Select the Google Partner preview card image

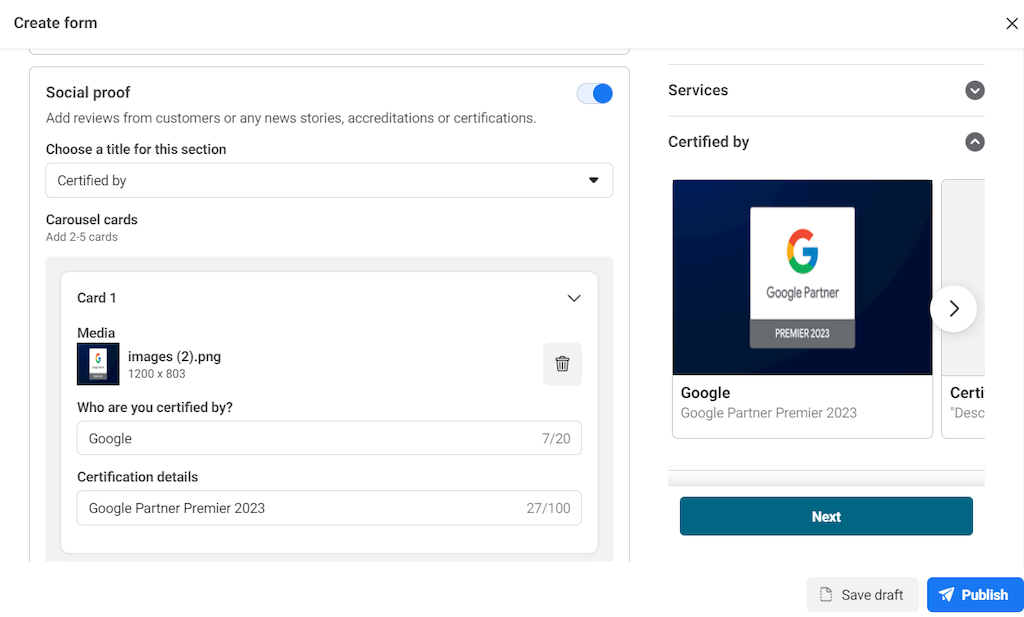[x=802, y=277]
